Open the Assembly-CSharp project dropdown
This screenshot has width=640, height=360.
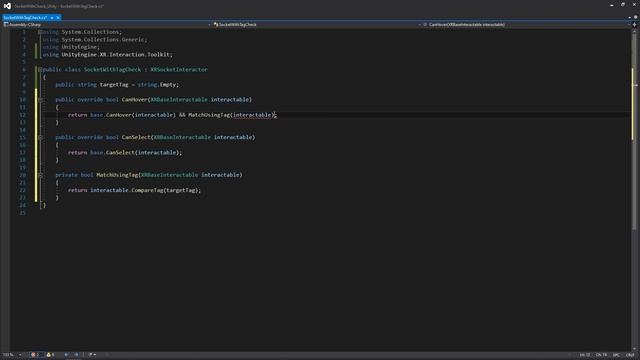(107, 25)
